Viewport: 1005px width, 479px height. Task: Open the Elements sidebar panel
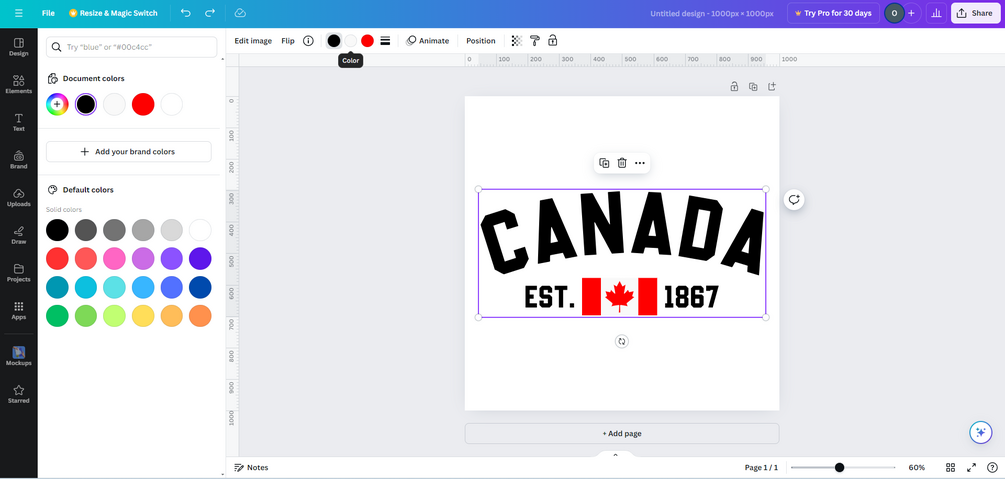(19, 85)
